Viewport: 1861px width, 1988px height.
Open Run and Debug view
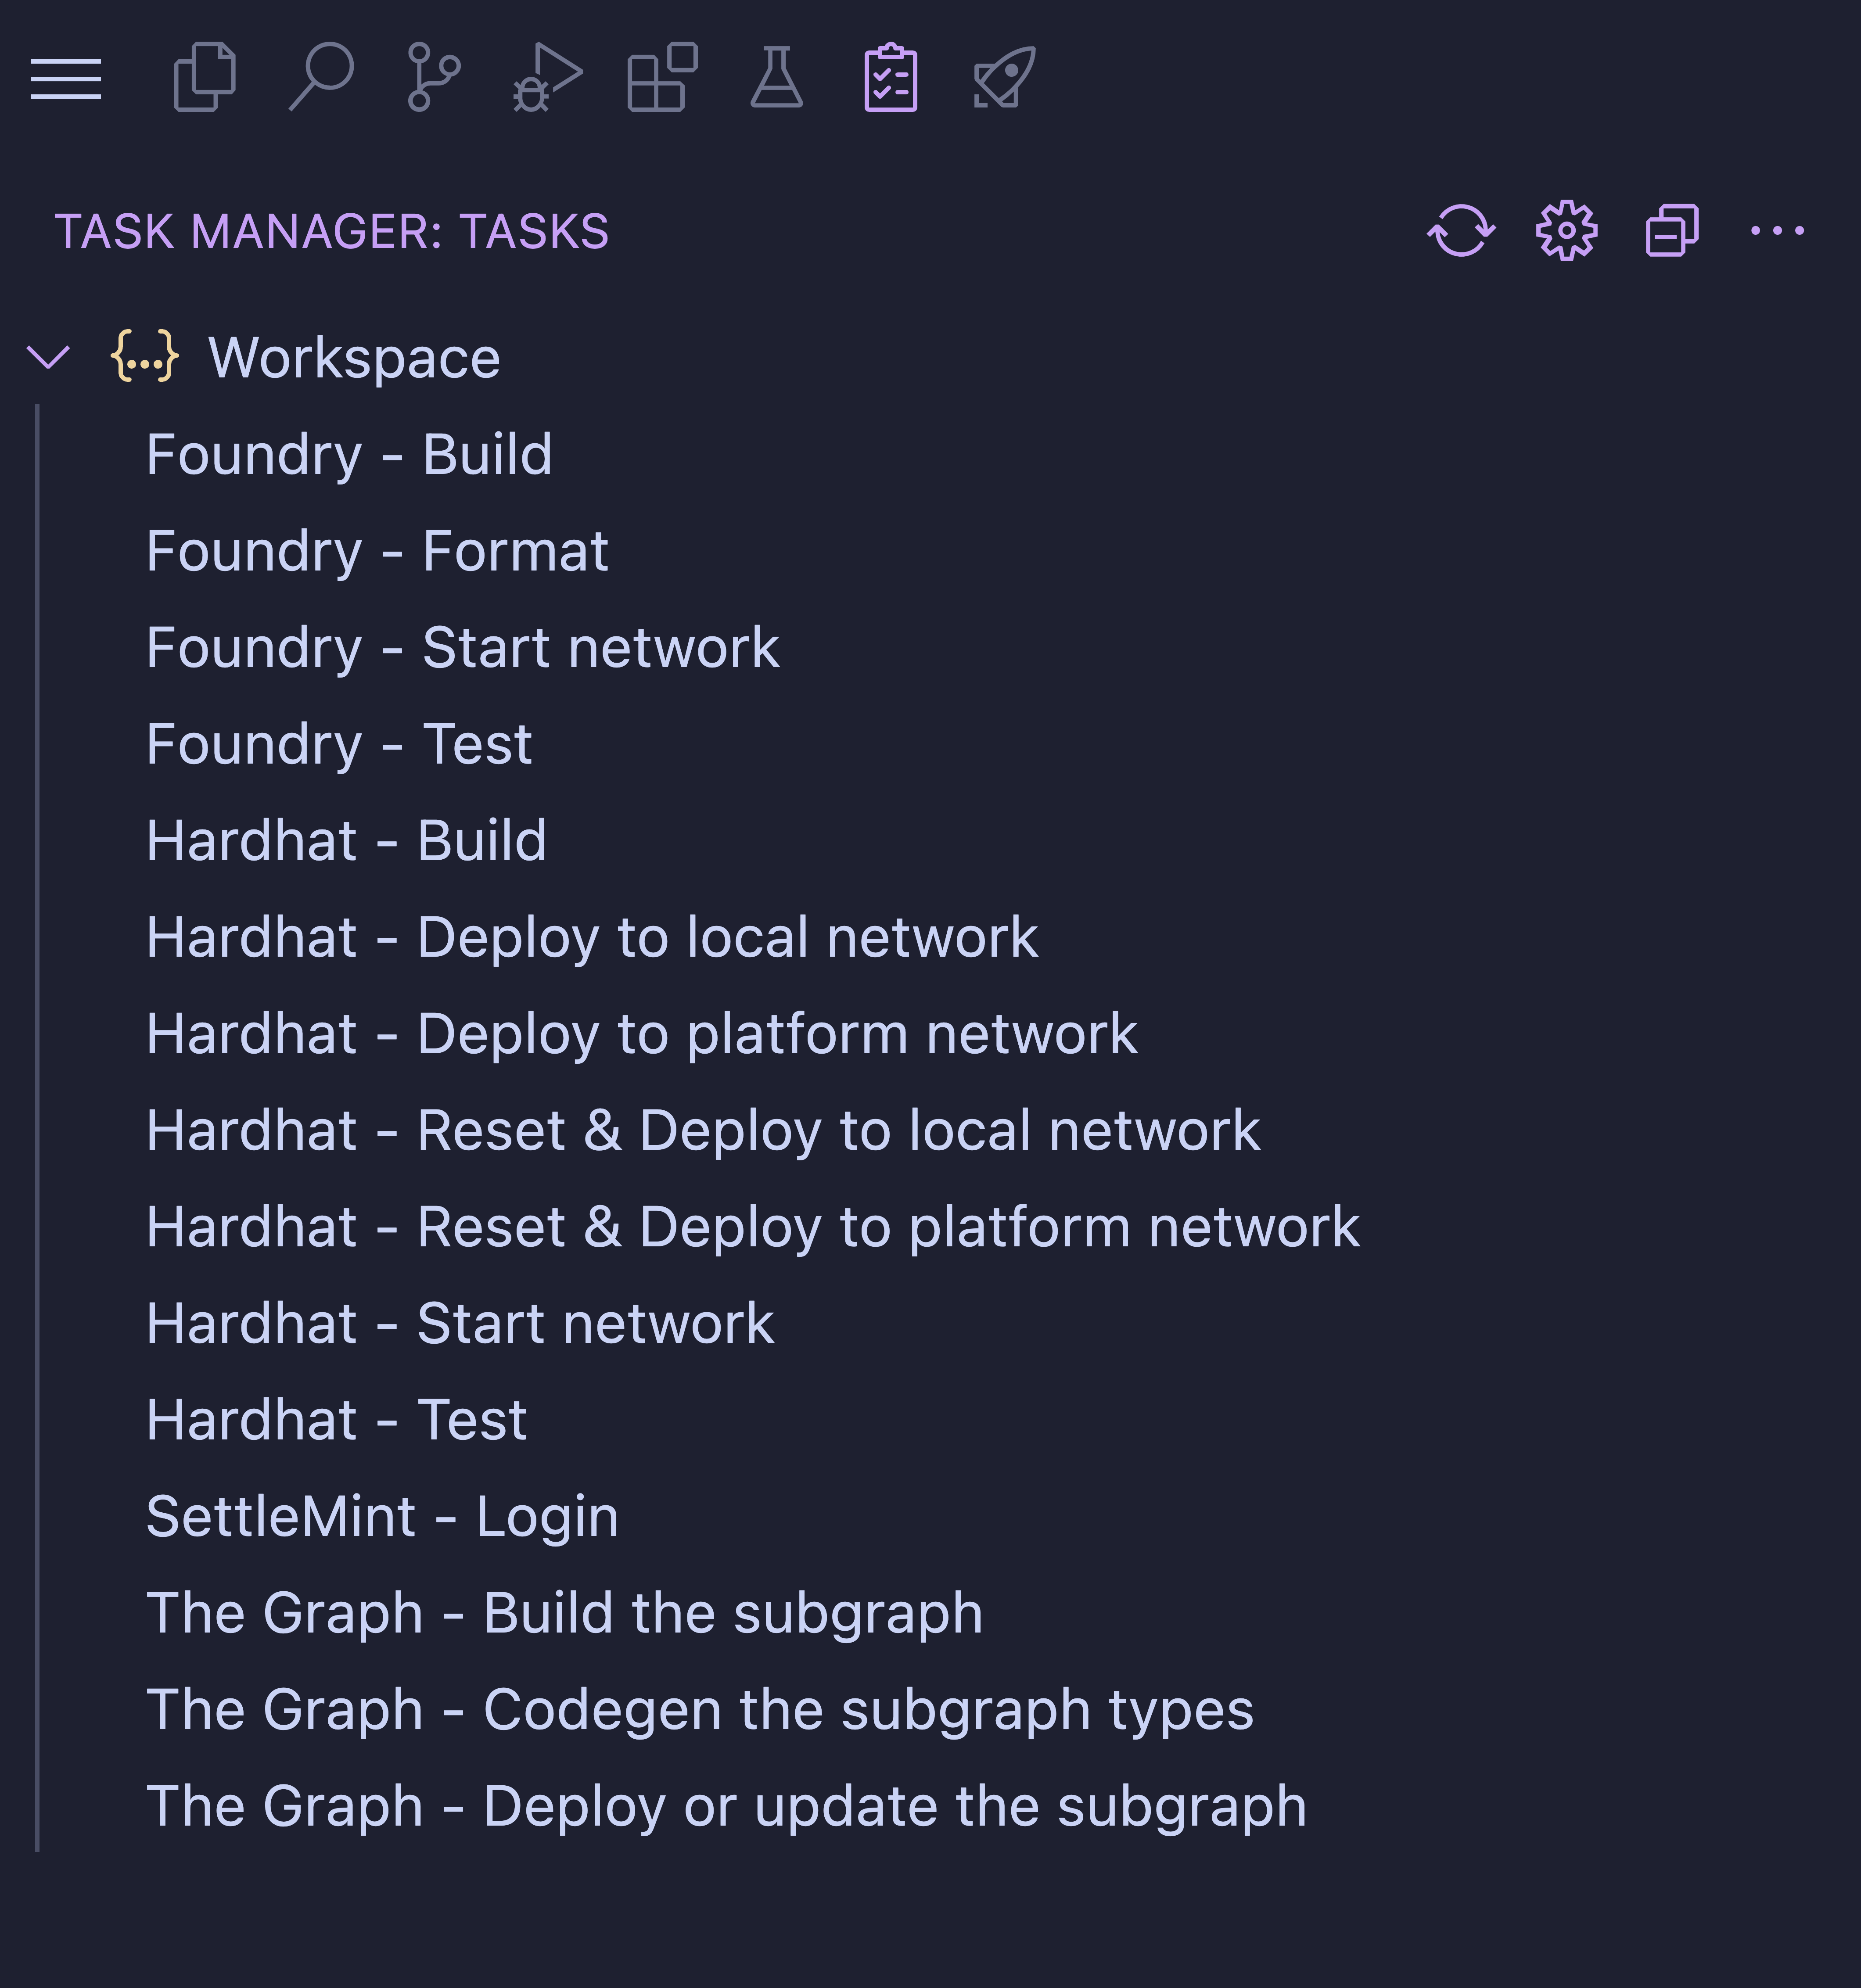[x=547, y=77]
